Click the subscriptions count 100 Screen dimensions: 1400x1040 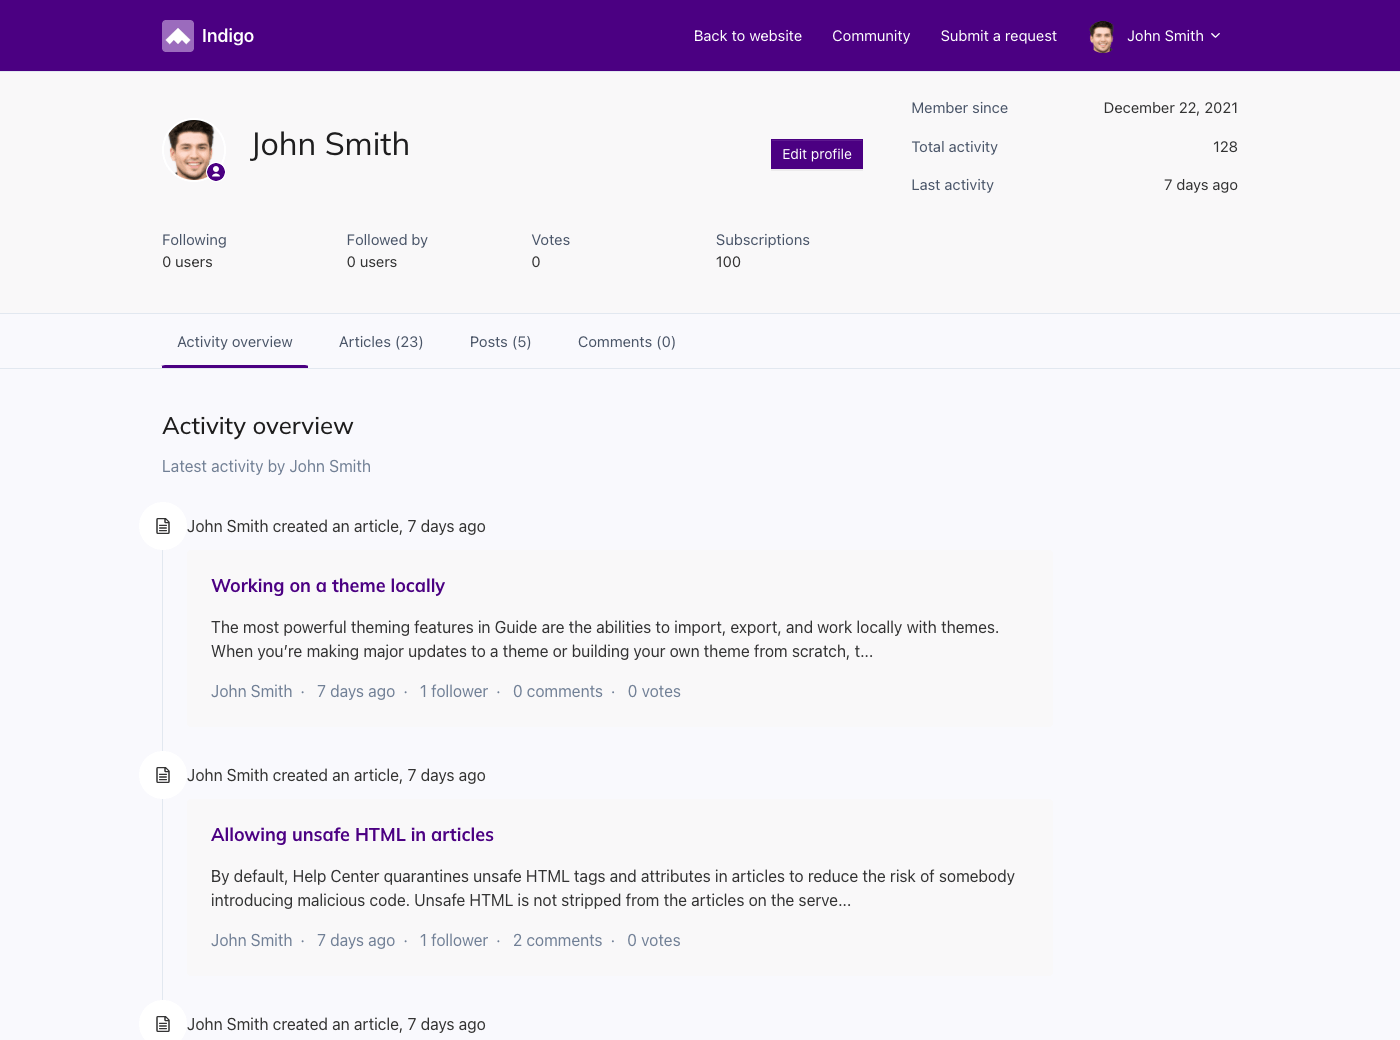coord(728,262)
